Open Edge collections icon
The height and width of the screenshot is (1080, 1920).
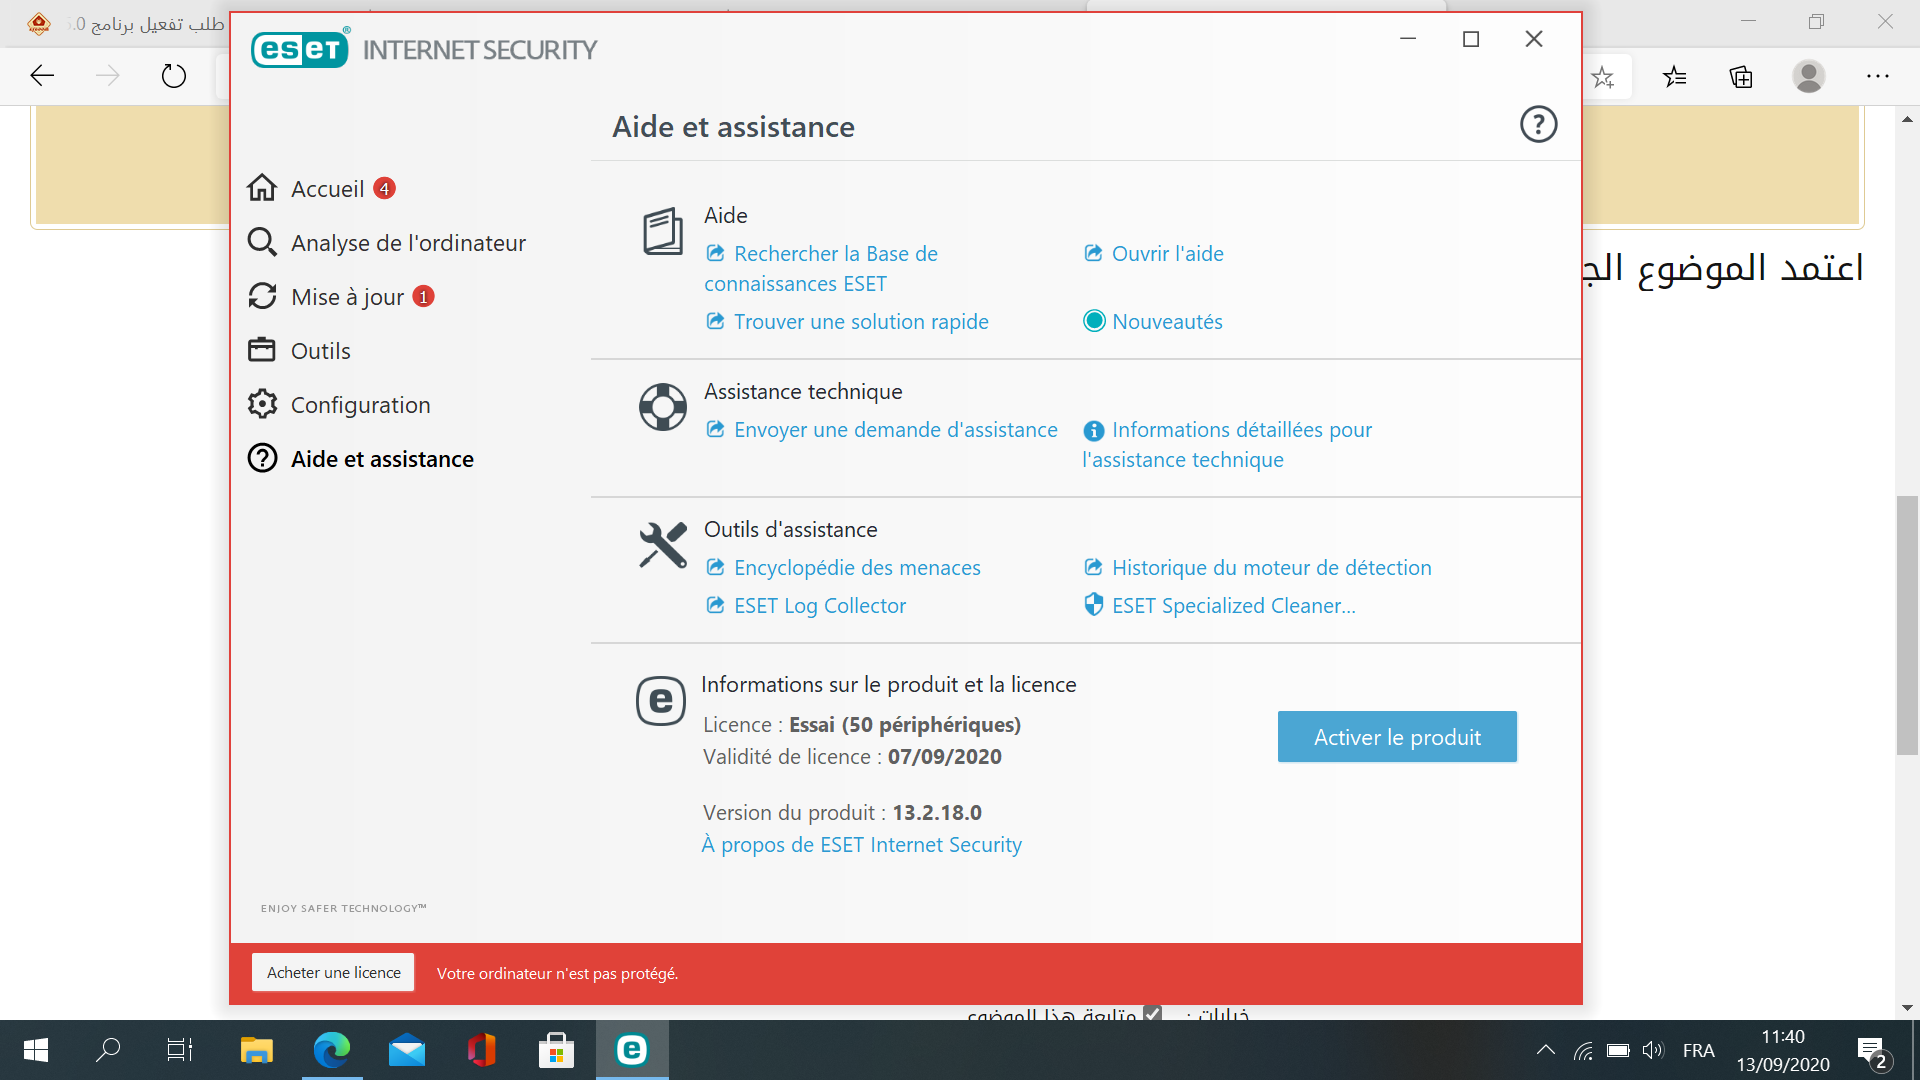(x=1741, y=77)
